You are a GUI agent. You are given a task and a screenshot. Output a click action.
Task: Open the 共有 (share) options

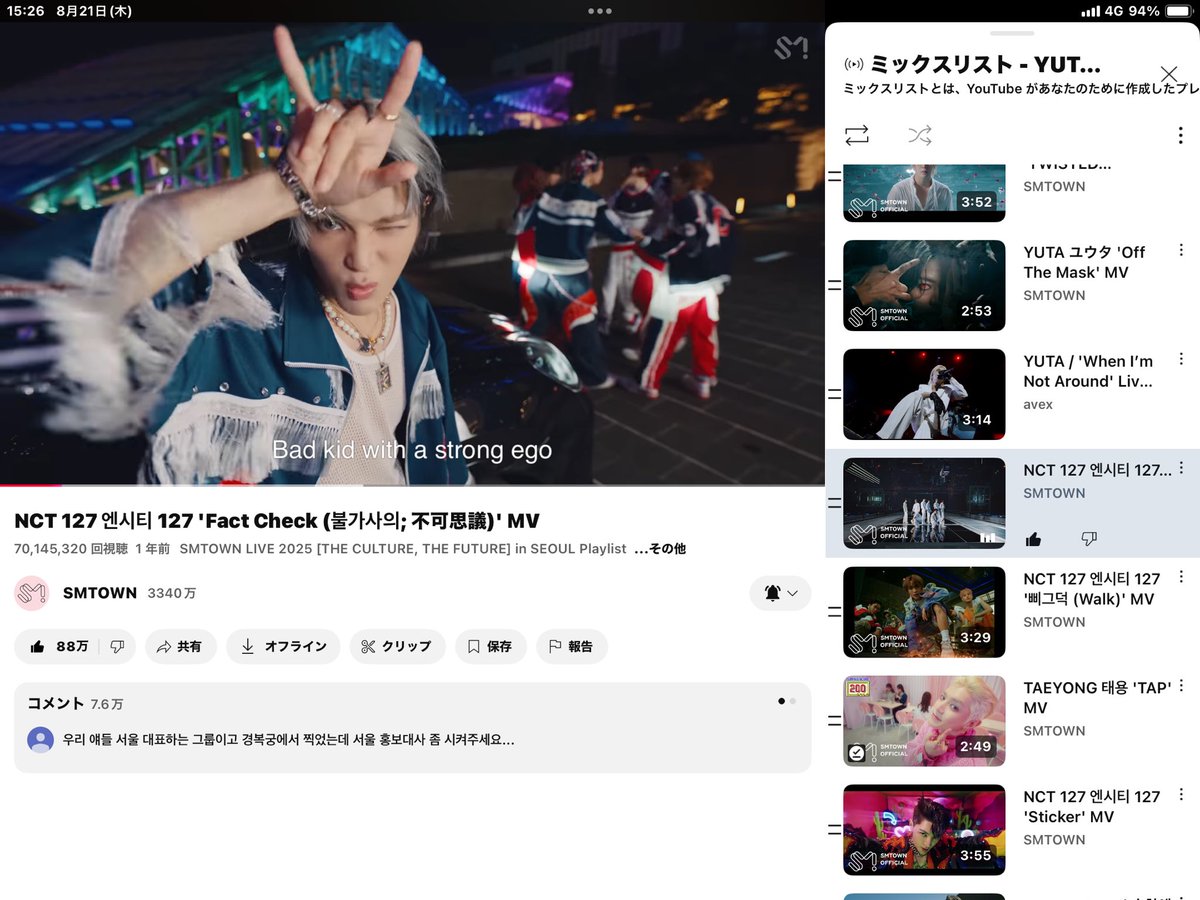tap(181, 646)
